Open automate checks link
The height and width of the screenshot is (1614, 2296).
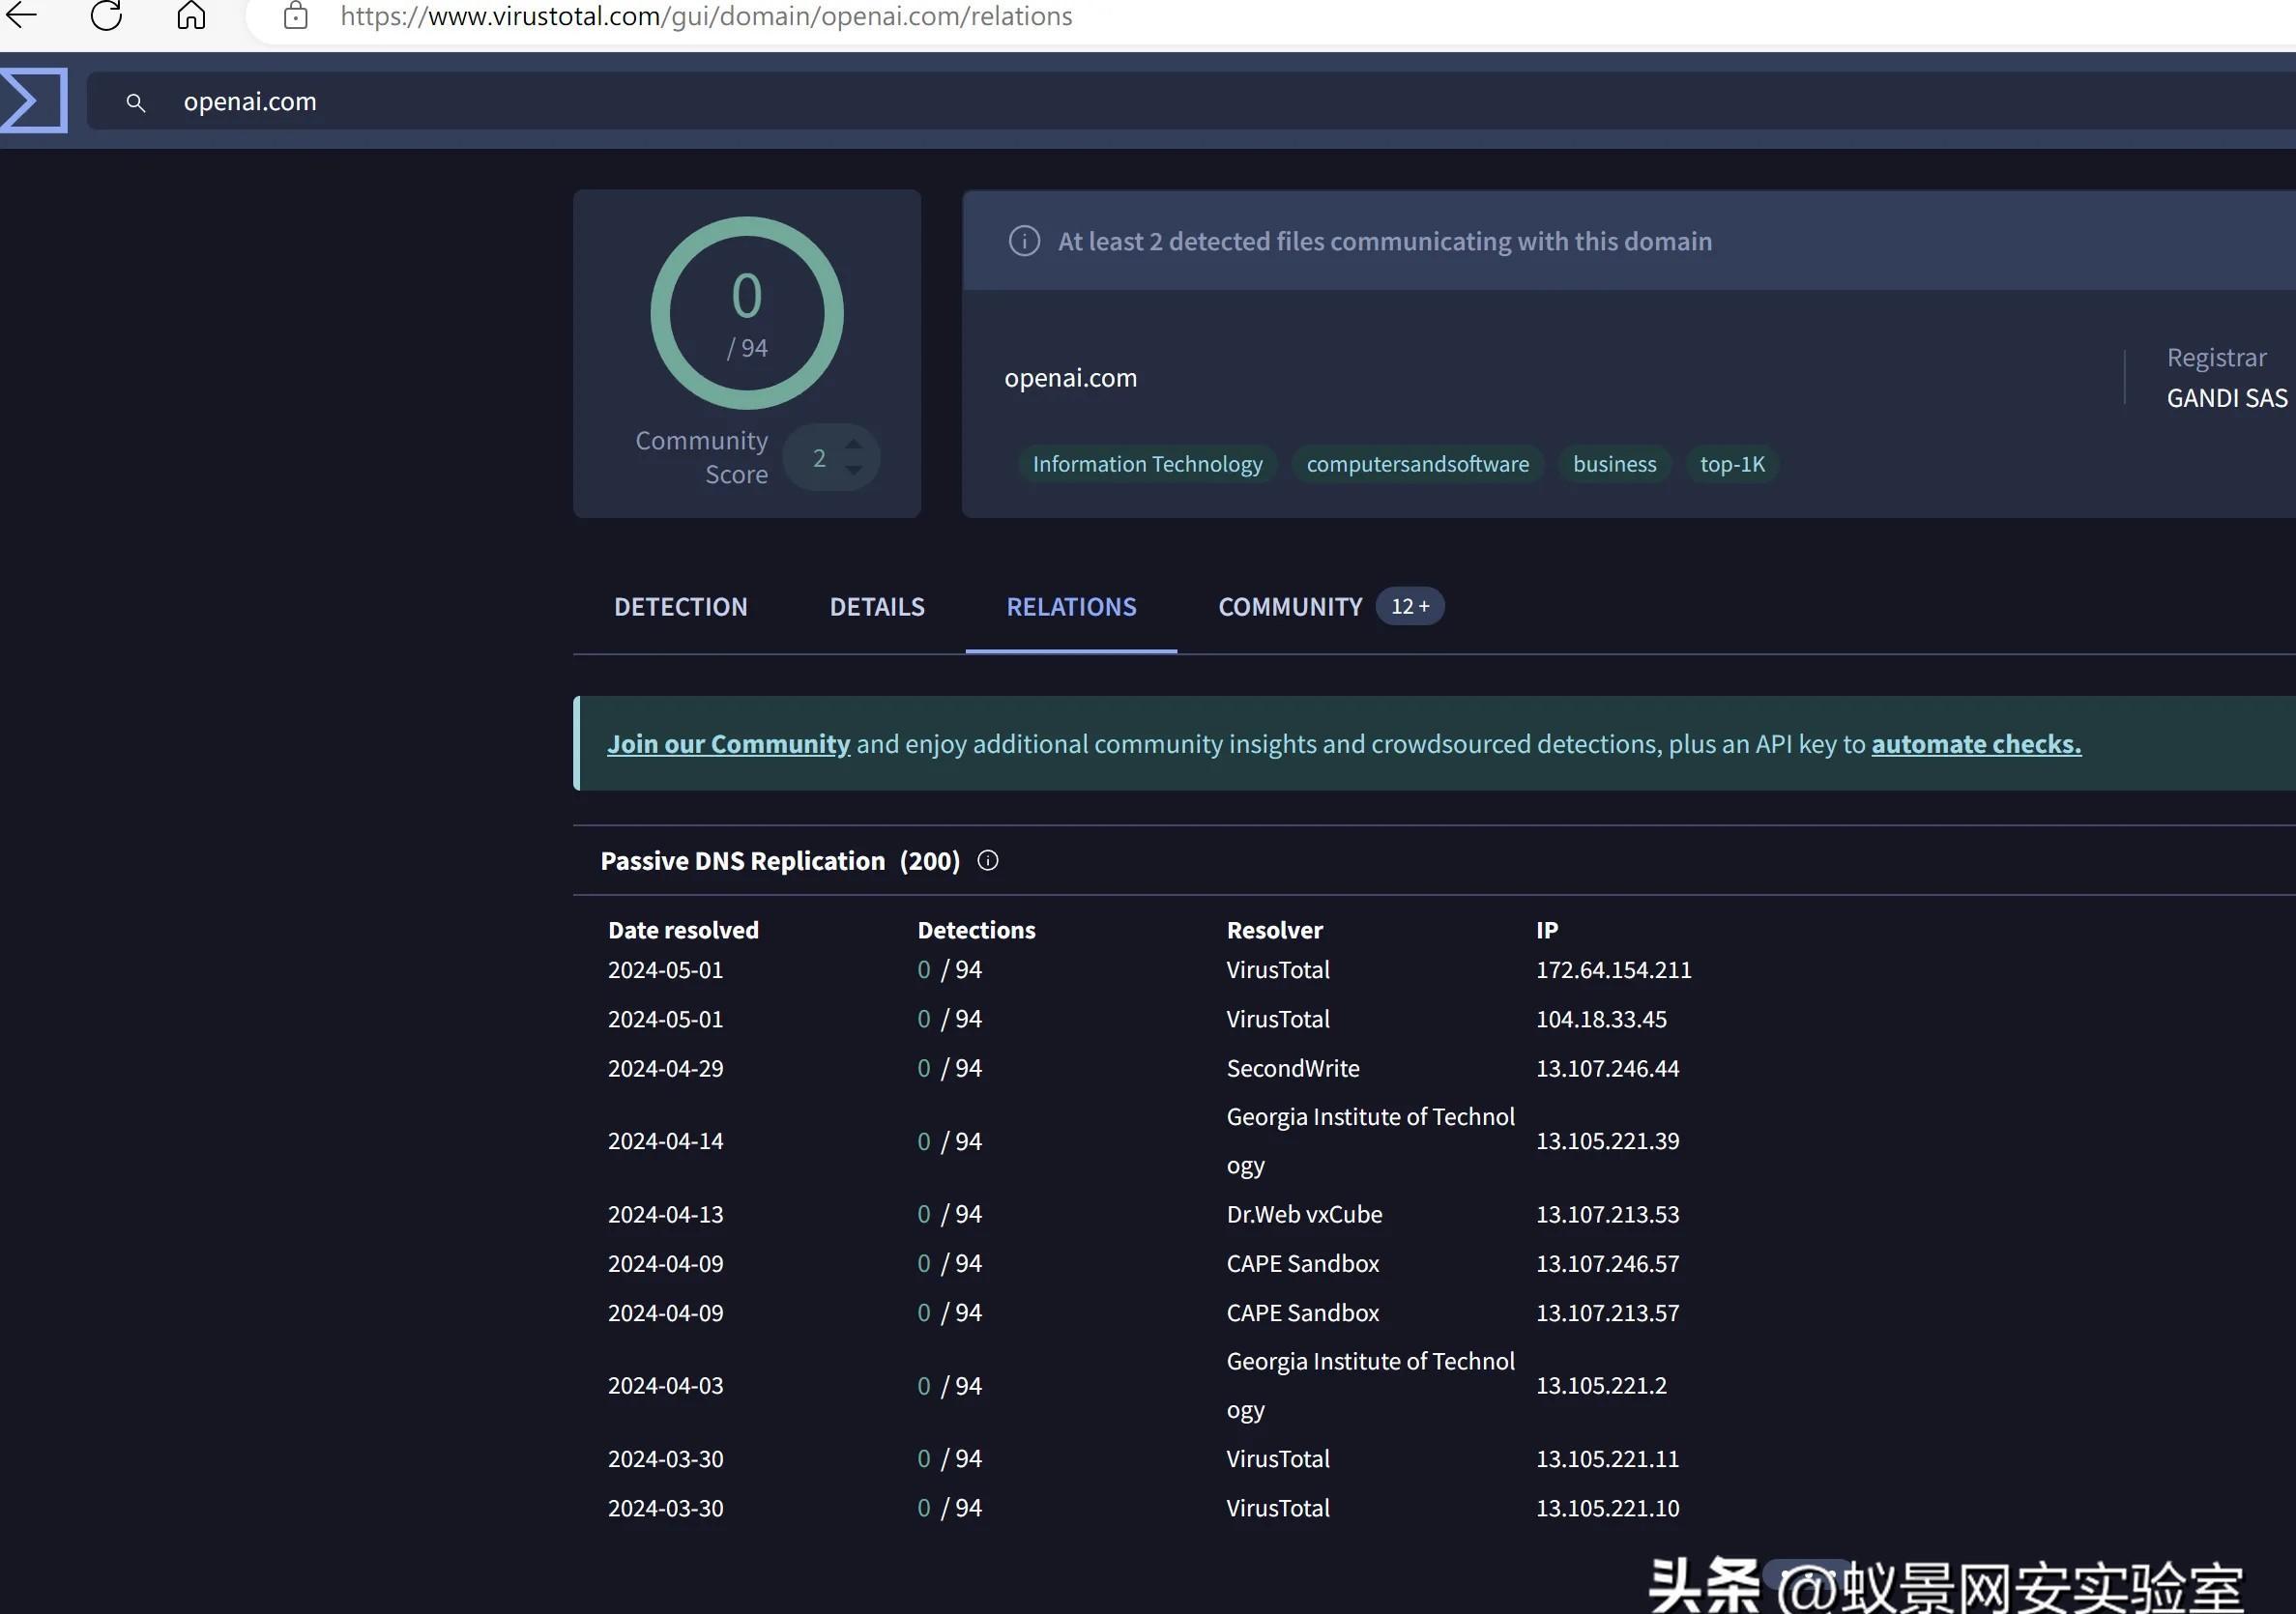[x=1976, y=744]
